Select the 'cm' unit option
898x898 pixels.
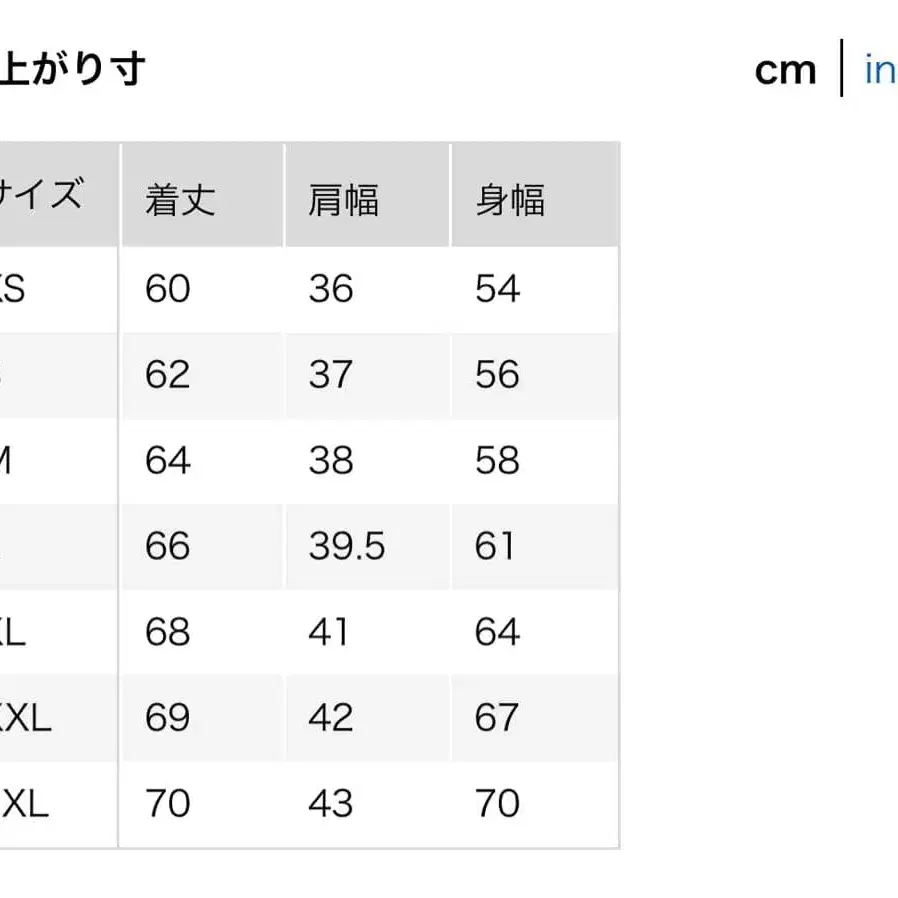coord(786,69)
